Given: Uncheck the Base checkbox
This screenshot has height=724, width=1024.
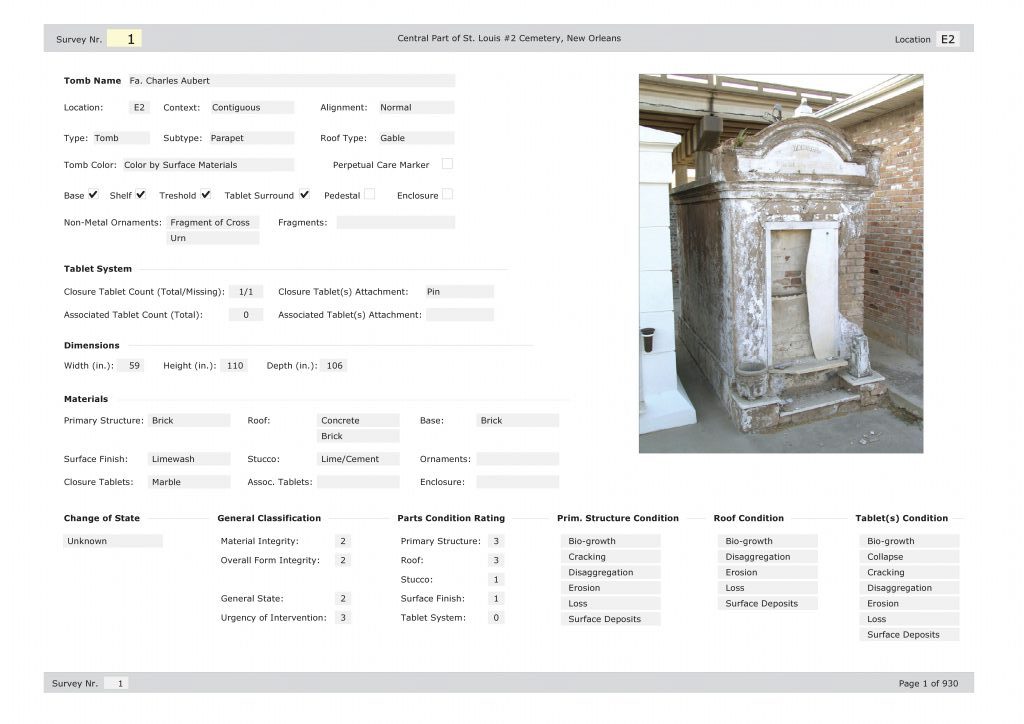Looking at the screenshot, I should tap(93, 195).
